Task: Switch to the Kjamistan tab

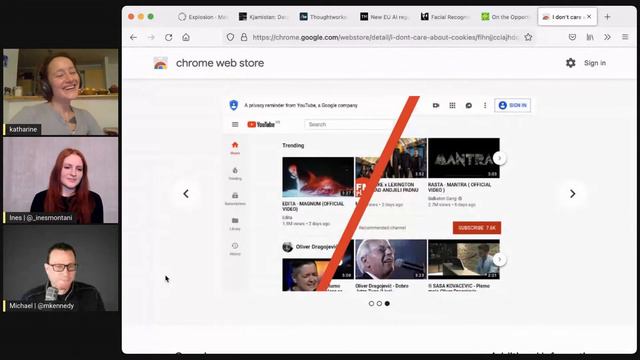Action: pos(263,17)
